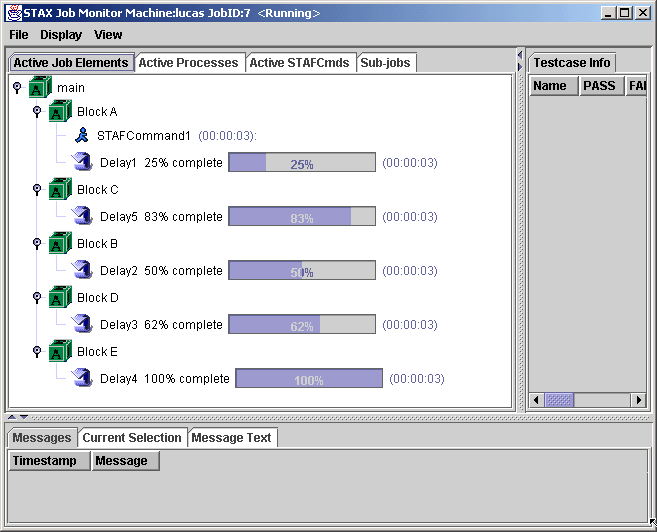Open the Display menu

pos(61,35)
